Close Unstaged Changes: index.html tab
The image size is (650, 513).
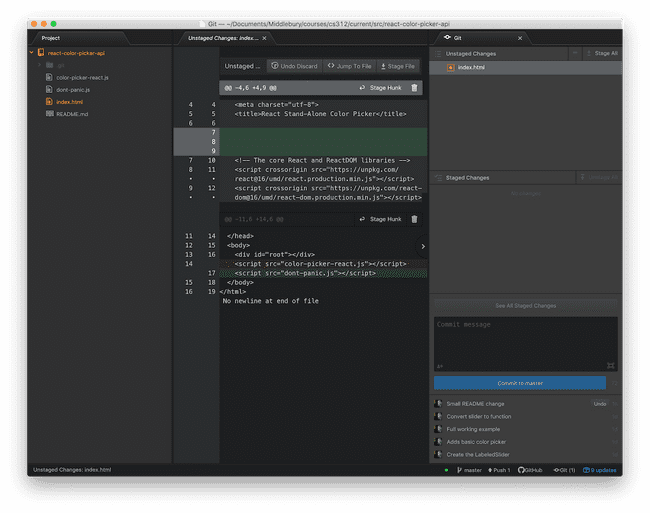264,38
